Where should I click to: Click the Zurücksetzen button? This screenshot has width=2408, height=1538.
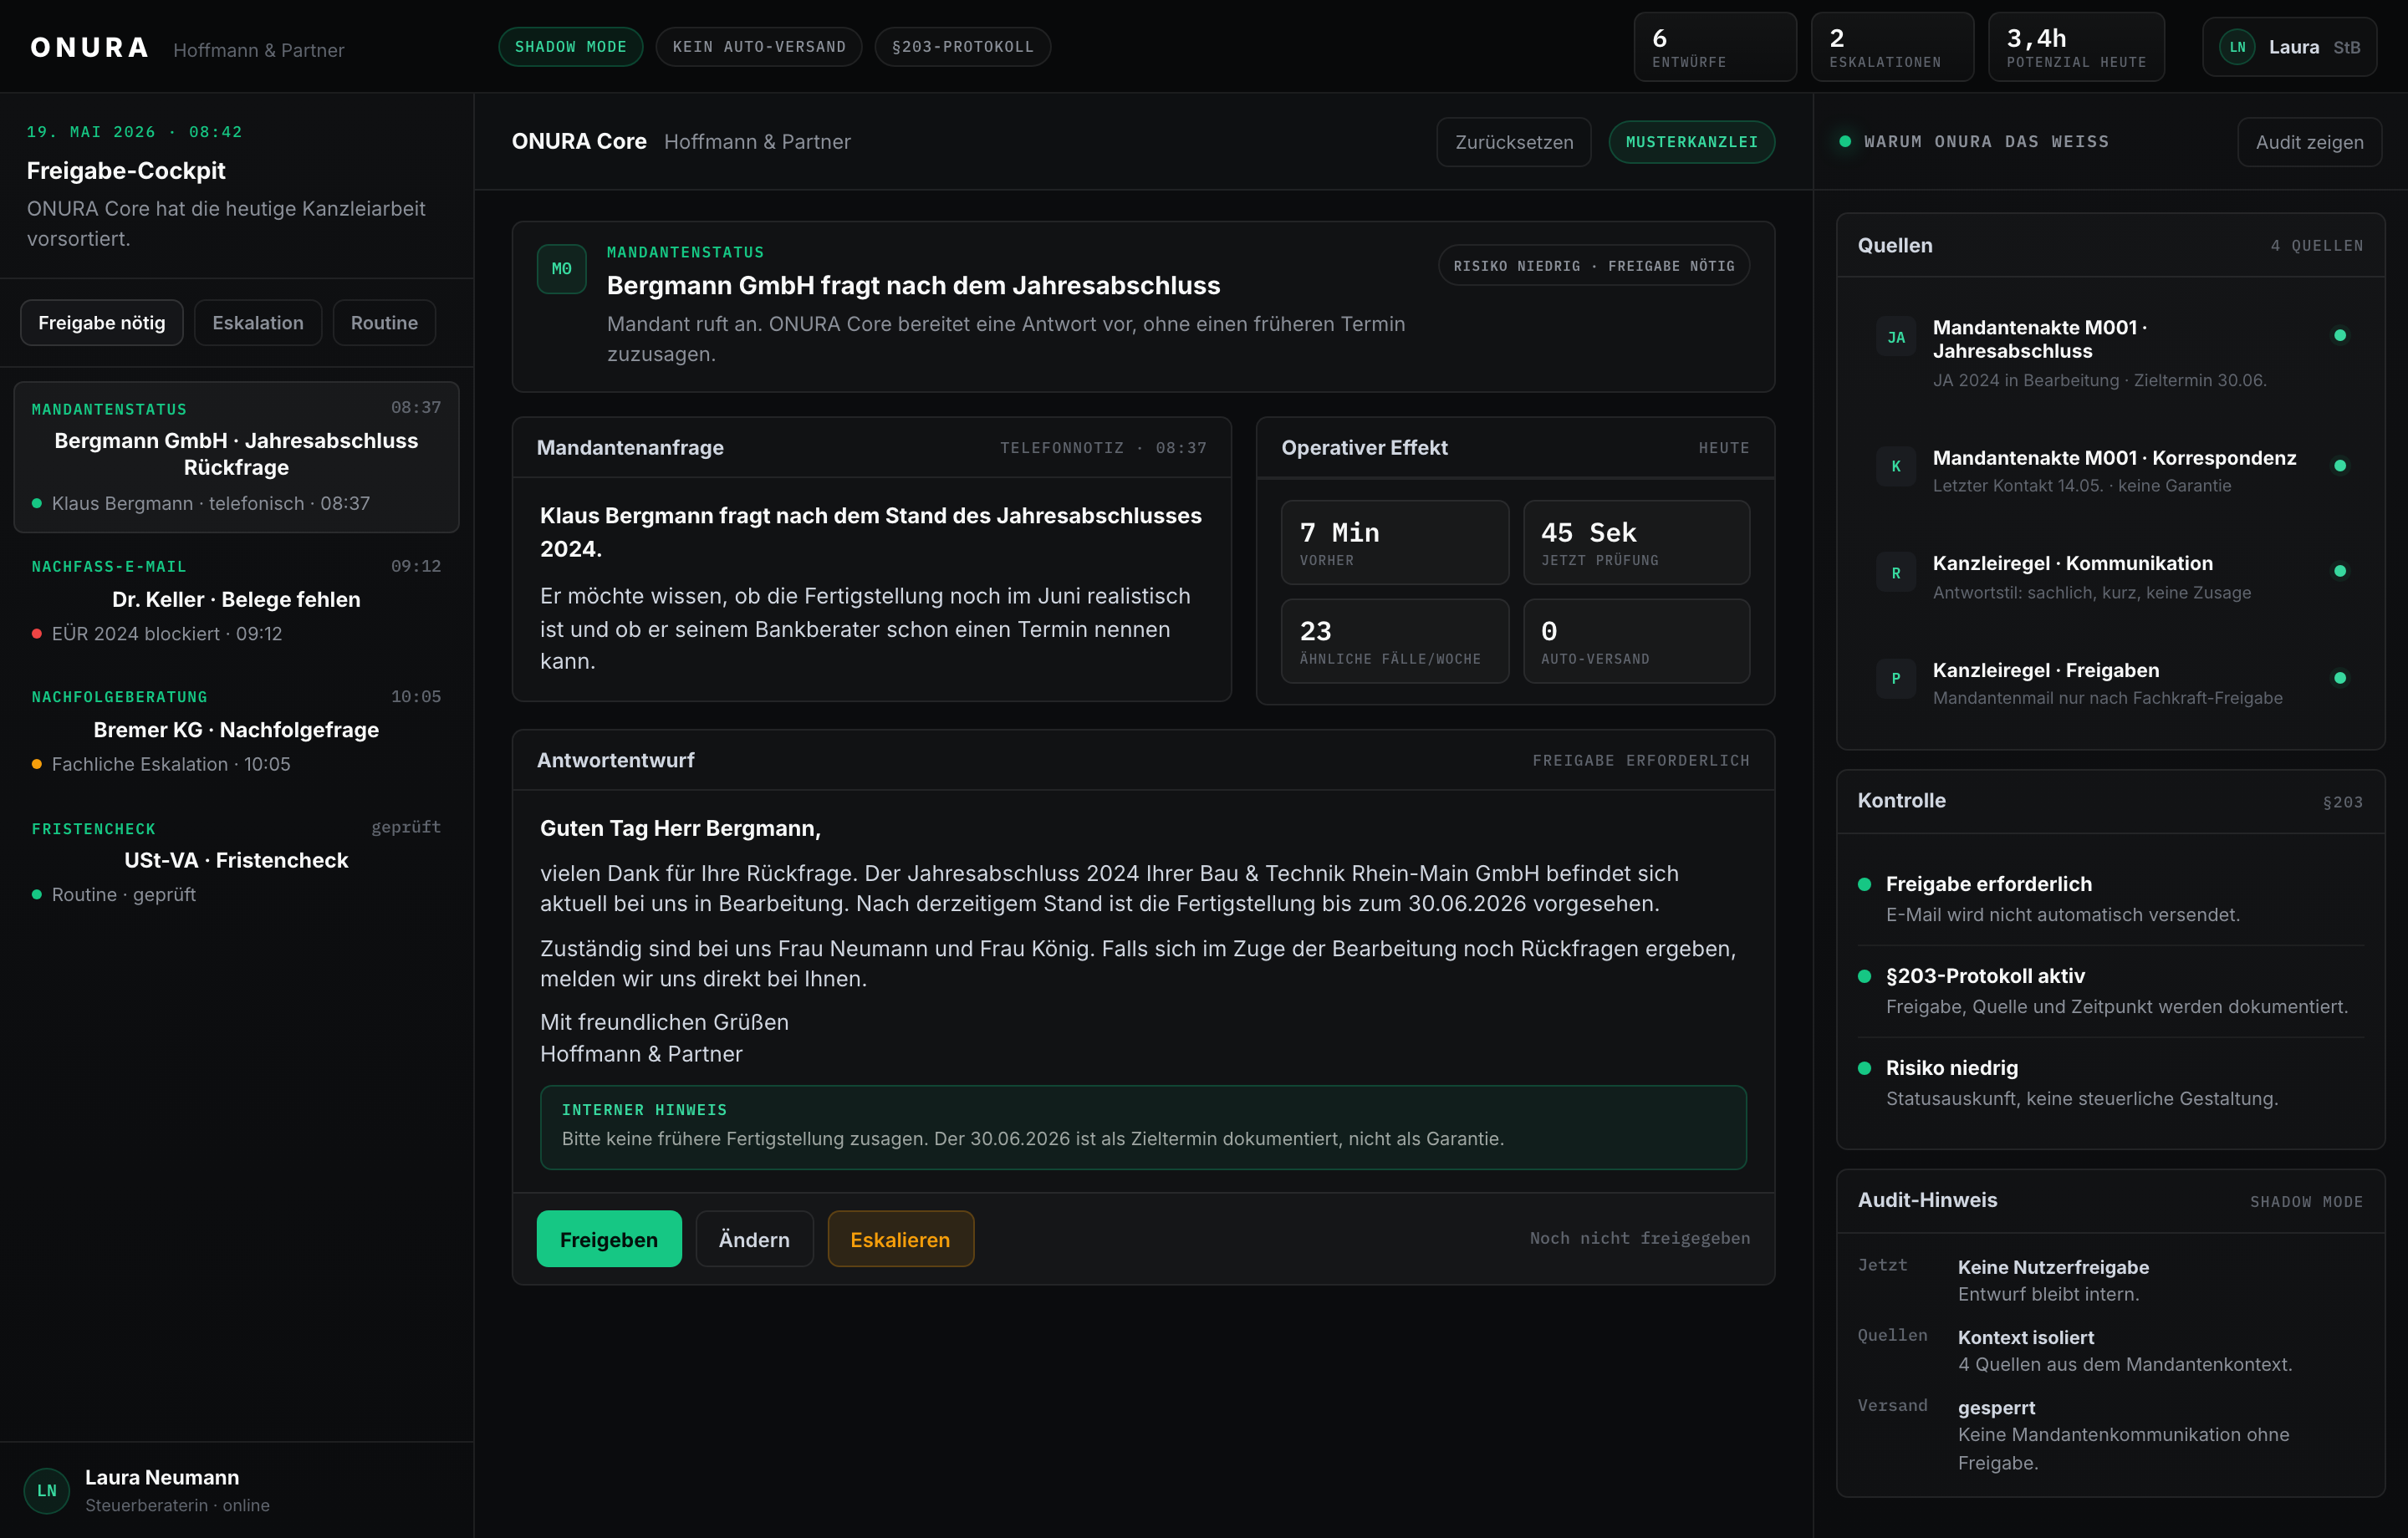click(x=1514, y=142)
